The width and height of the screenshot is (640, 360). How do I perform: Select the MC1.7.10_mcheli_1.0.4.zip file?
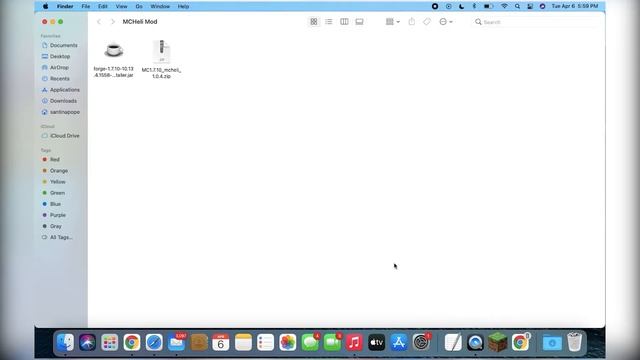(161, 59)
